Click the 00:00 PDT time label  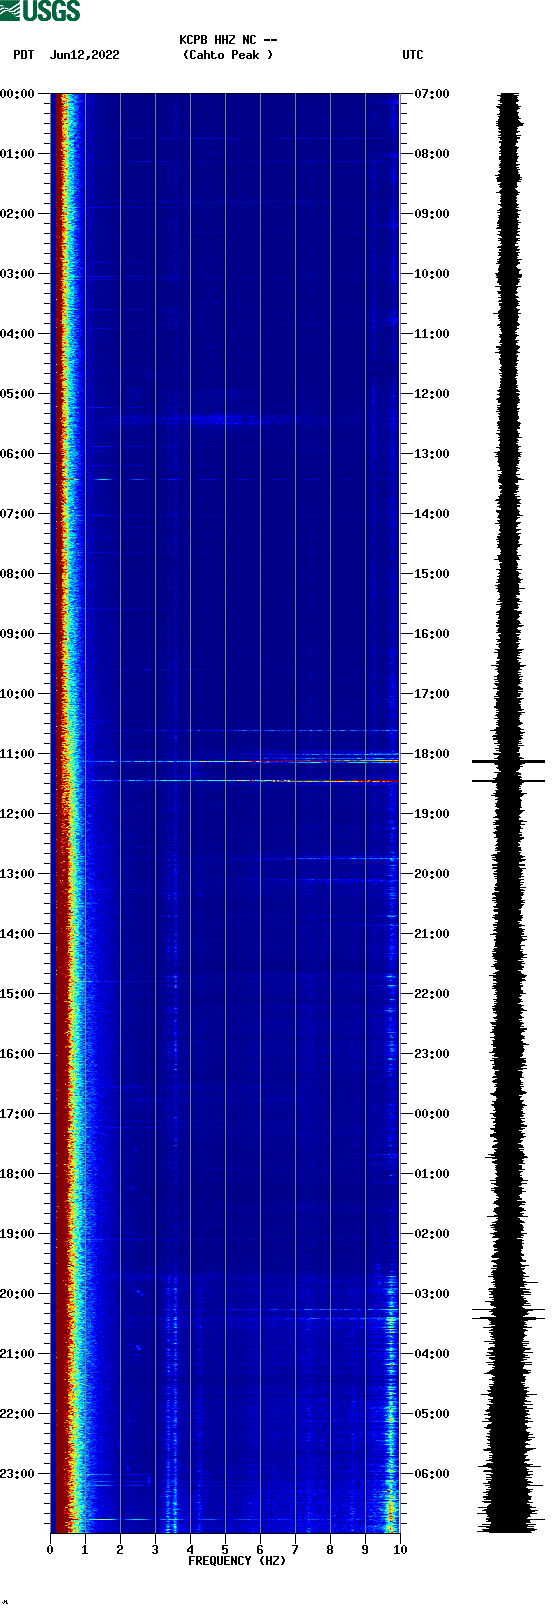click(x=18, y=94)
